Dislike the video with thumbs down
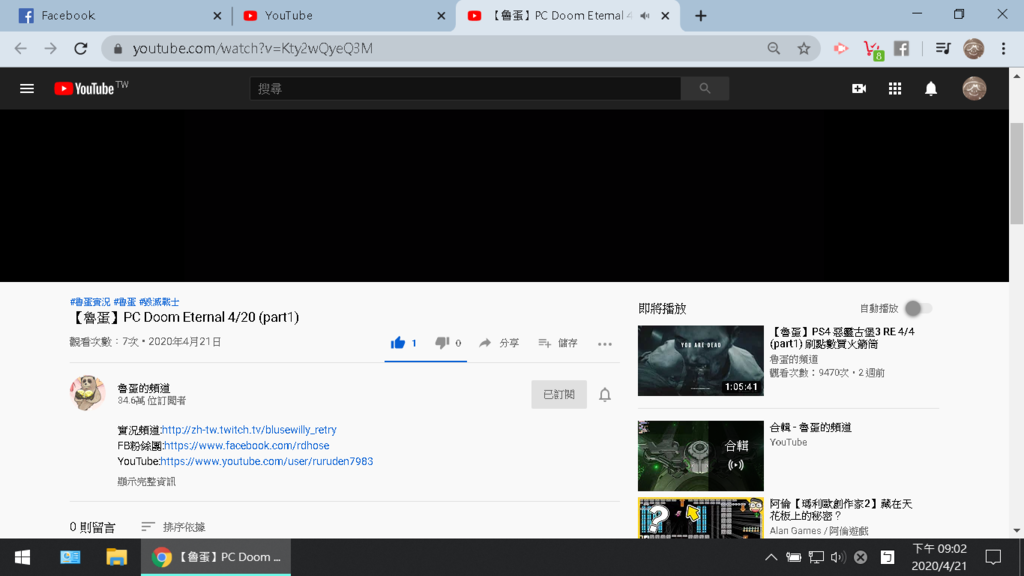Viewport: 1024px width, 576px height. 448,343
